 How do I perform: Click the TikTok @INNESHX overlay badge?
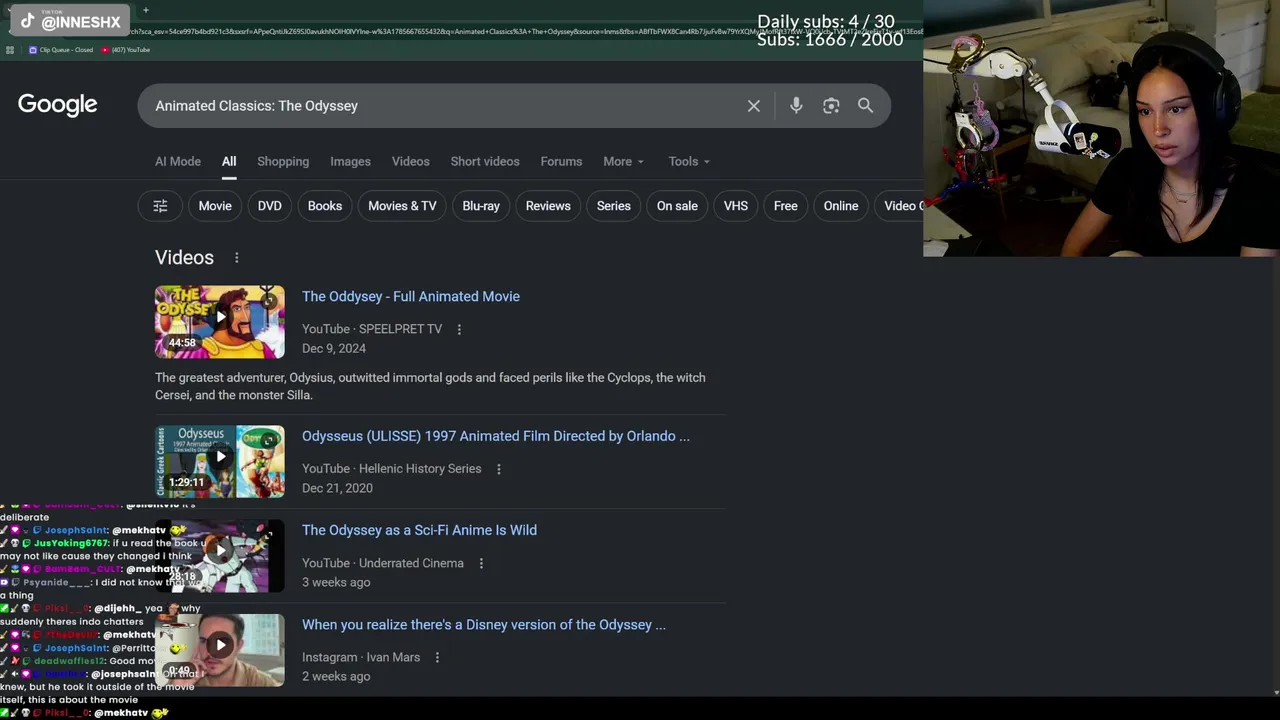click(x=70, y=21)
